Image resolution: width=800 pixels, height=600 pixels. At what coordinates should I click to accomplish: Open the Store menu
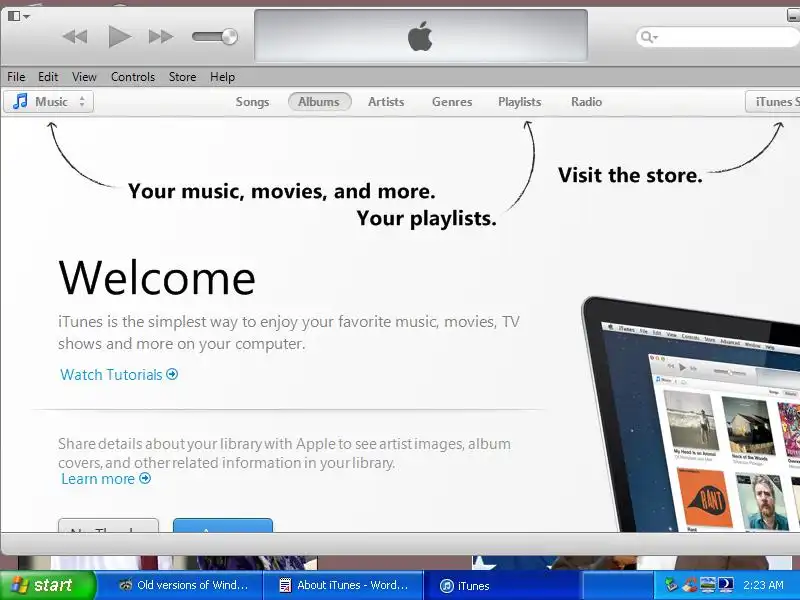(x=182, y=77)
